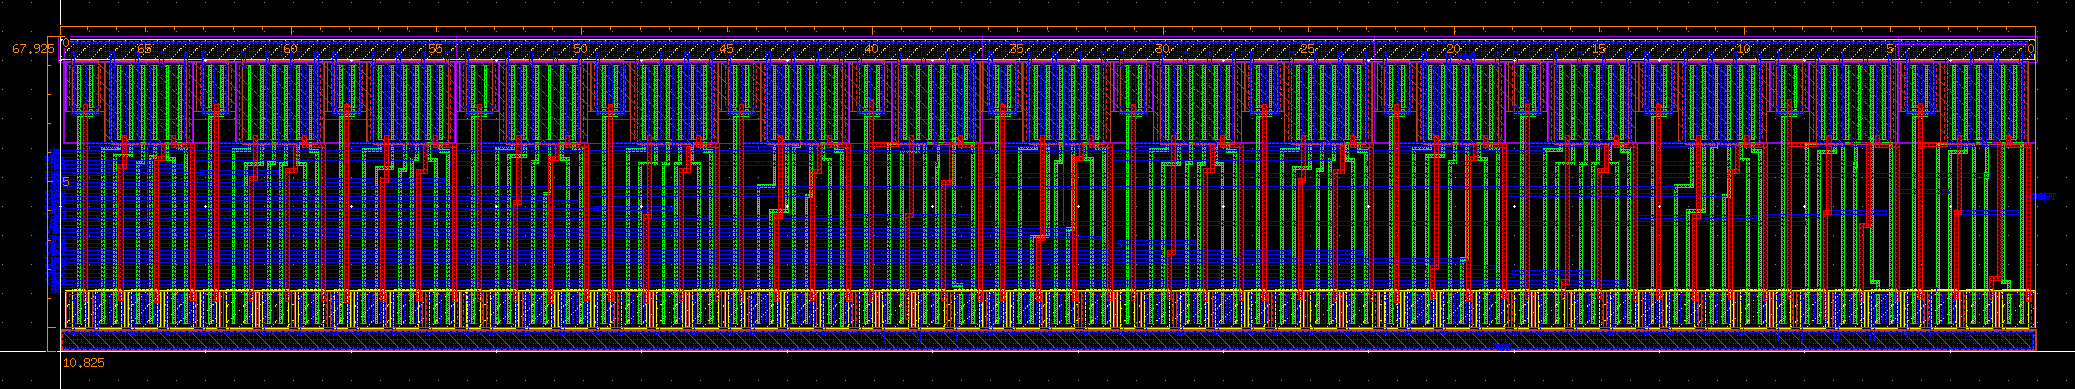This screenshot has height=389, width=2075.
Task: Click the vertical ruler label 5 at left
Action: pos(66,182)
